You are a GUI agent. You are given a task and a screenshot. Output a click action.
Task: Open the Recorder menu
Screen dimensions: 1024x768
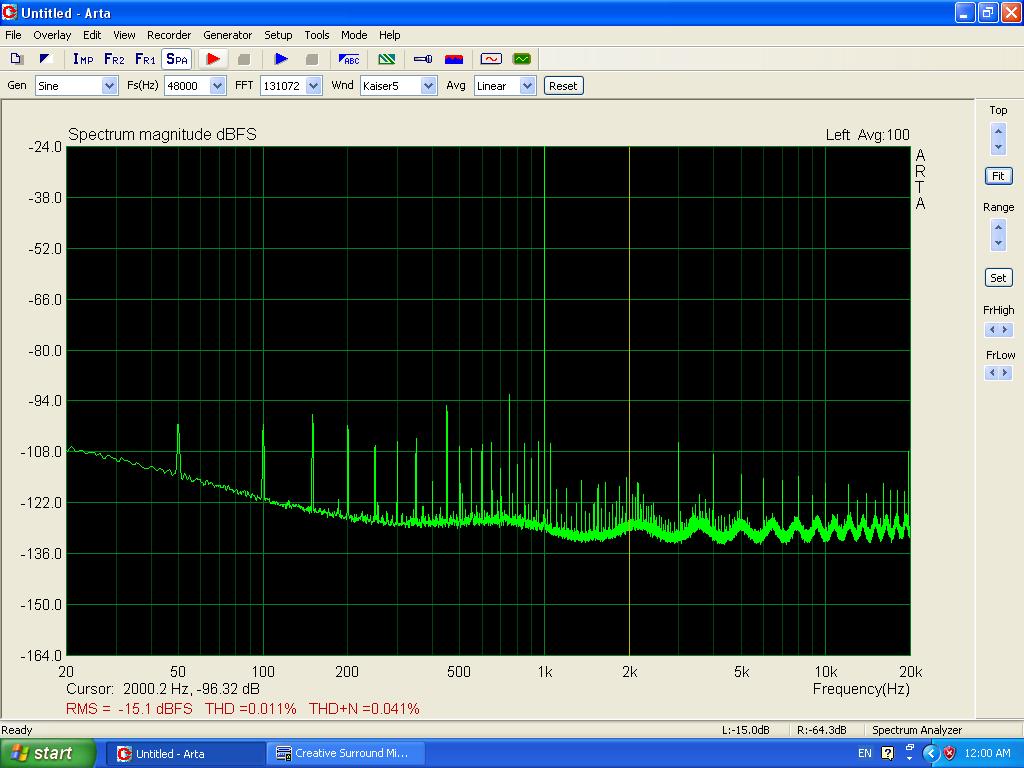click(x=169, y=35)
